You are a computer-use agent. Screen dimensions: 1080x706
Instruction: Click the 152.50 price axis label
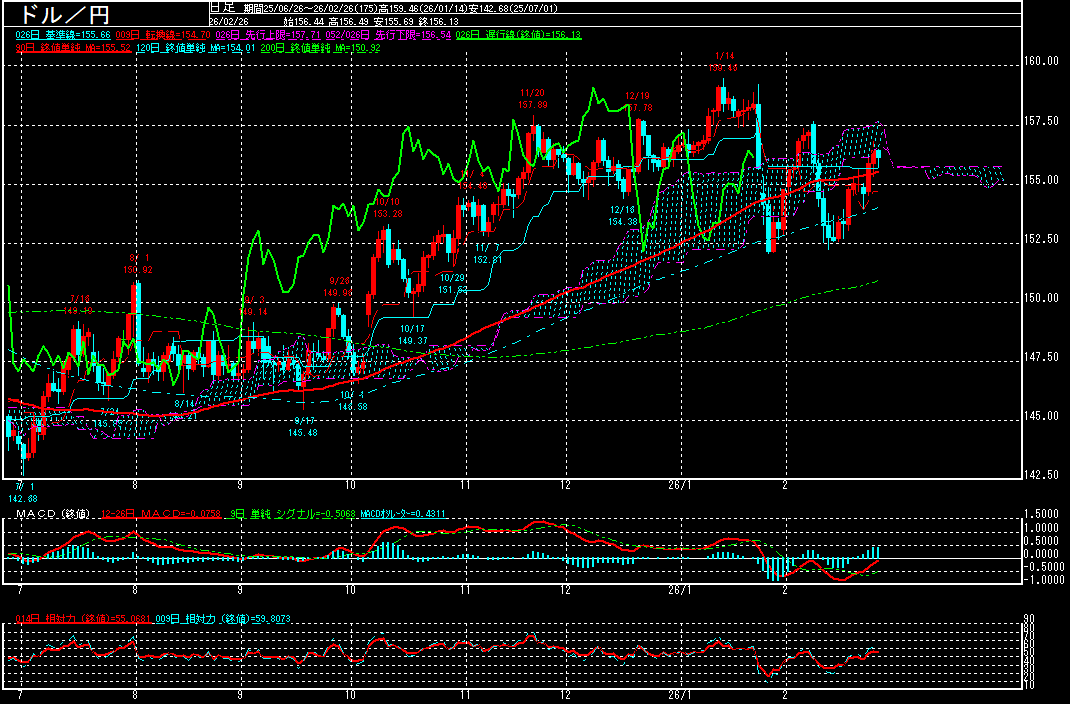pyautogui.click(x=1041, y=239)
